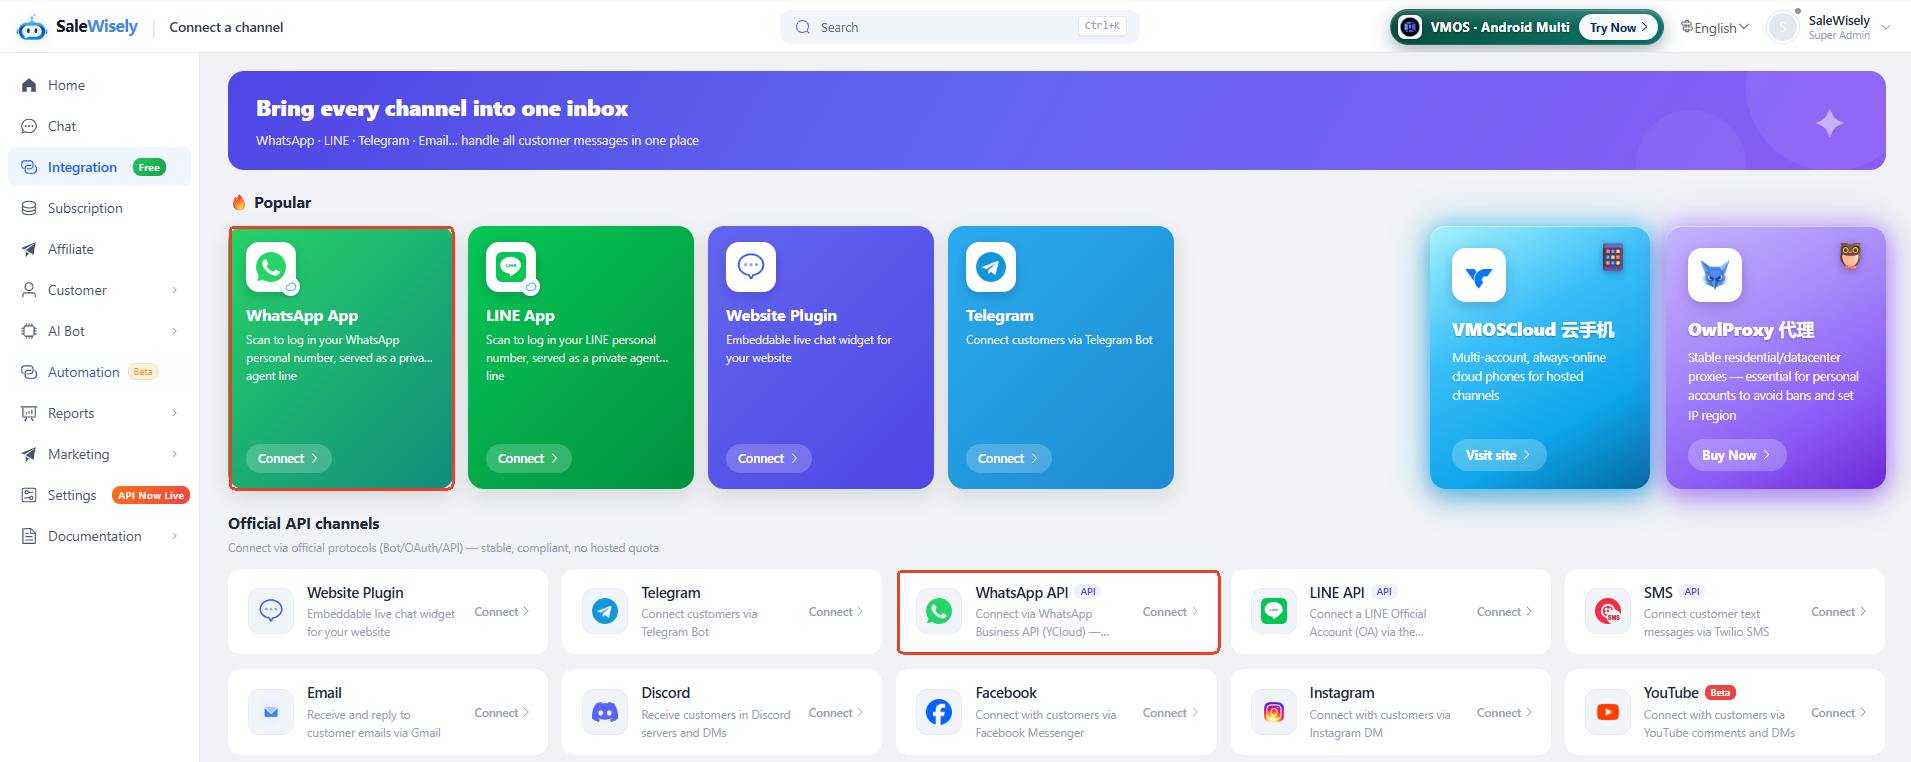Click Connect link for Instagram
Screen dimensions: 1911x762
pyautogui.click(x=1504, y=713)
